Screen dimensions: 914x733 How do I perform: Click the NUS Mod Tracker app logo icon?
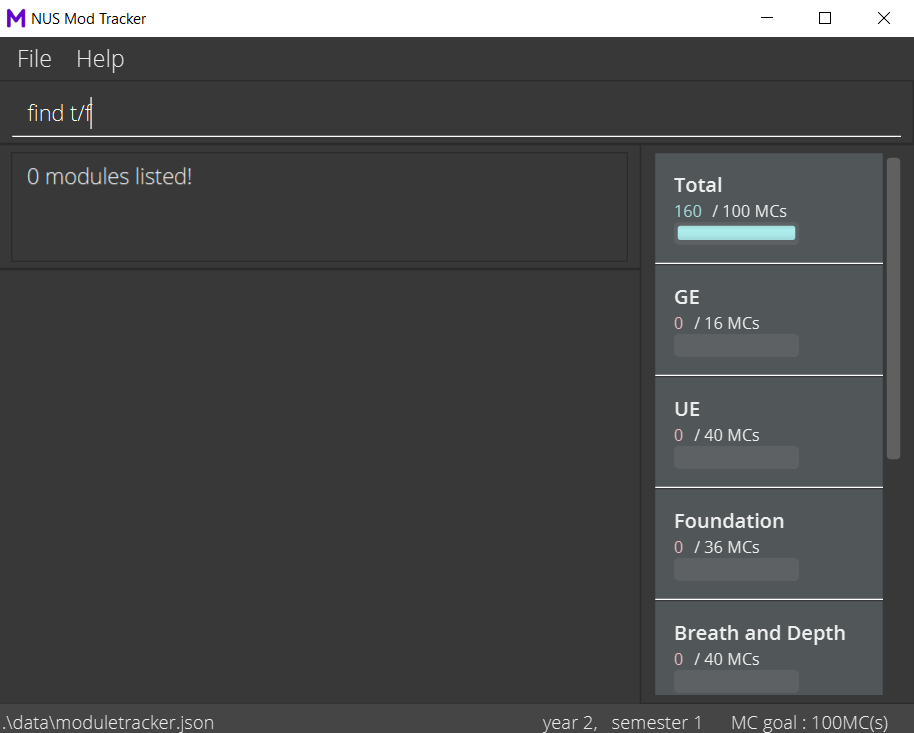click(16, 19)
